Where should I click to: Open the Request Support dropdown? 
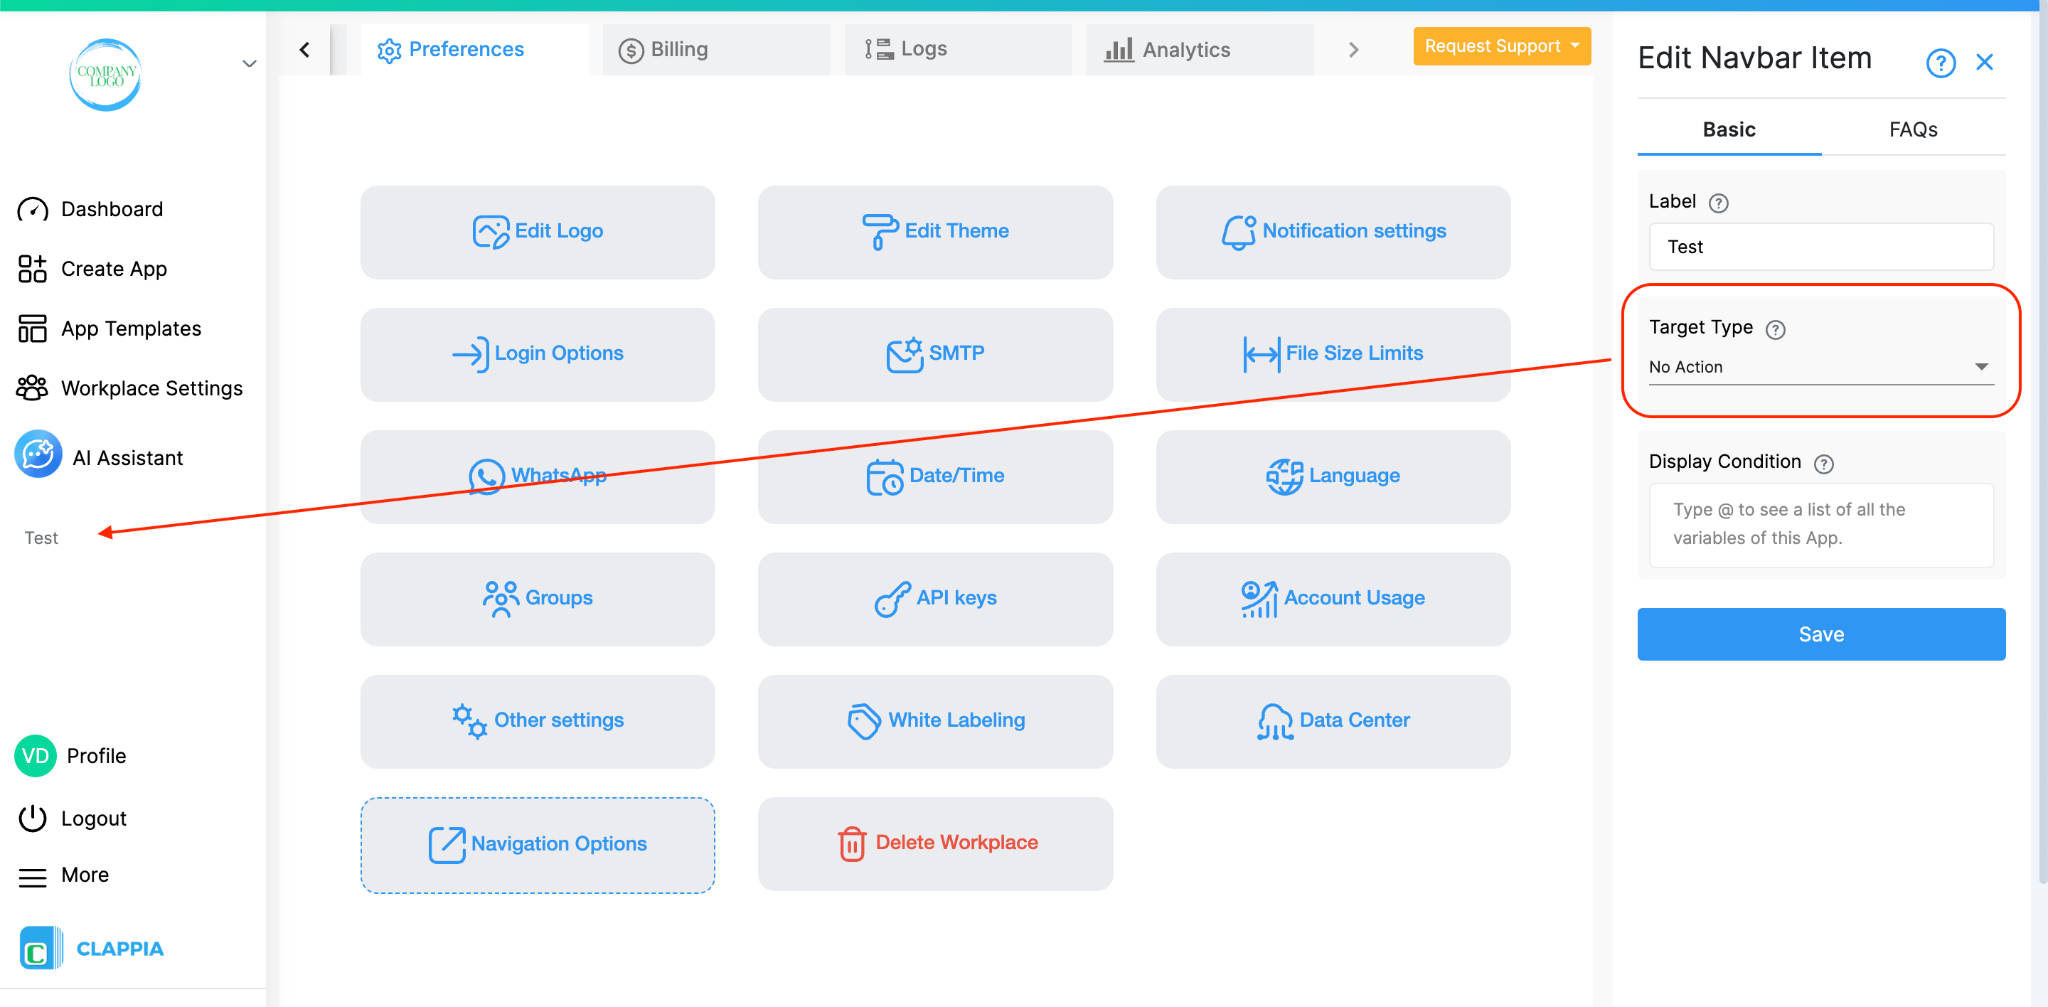1502,46
